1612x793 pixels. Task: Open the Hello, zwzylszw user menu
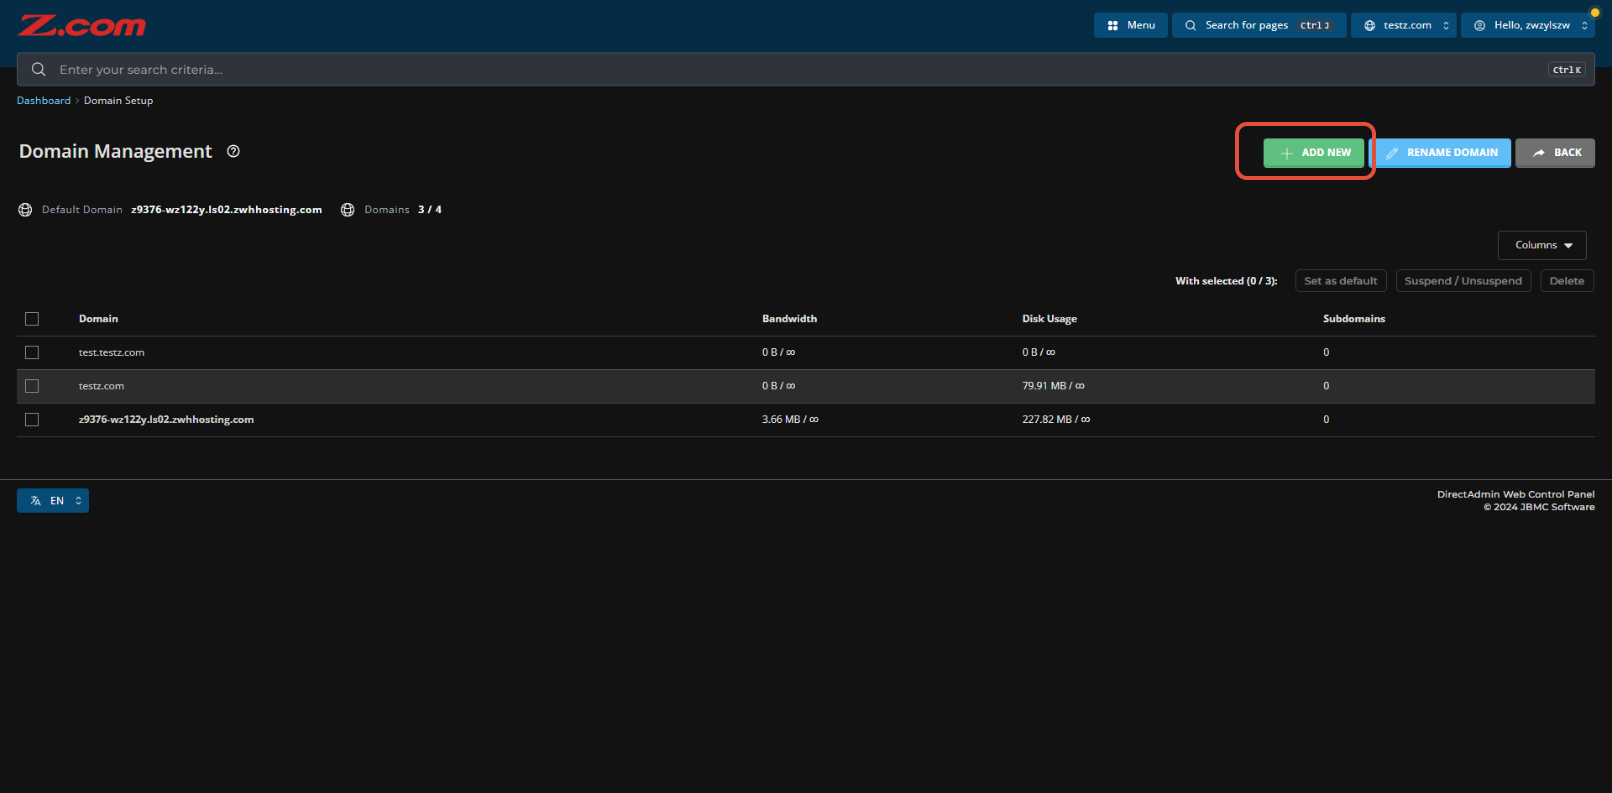coord(1527,25)
